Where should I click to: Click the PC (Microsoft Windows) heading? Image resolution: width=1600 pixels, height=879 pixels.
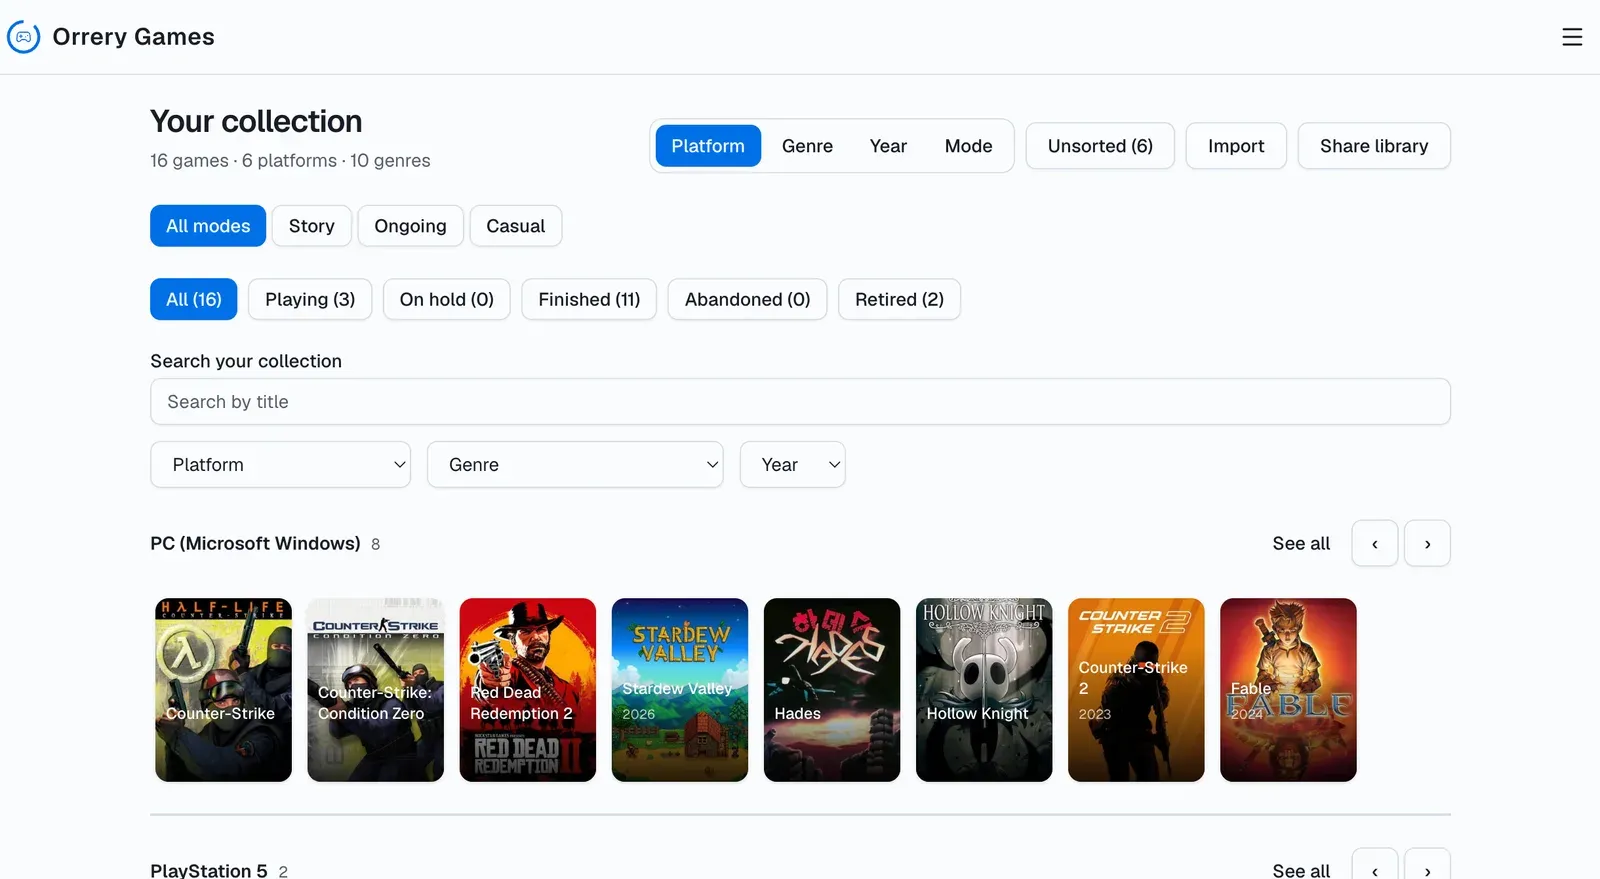point(255,544)
